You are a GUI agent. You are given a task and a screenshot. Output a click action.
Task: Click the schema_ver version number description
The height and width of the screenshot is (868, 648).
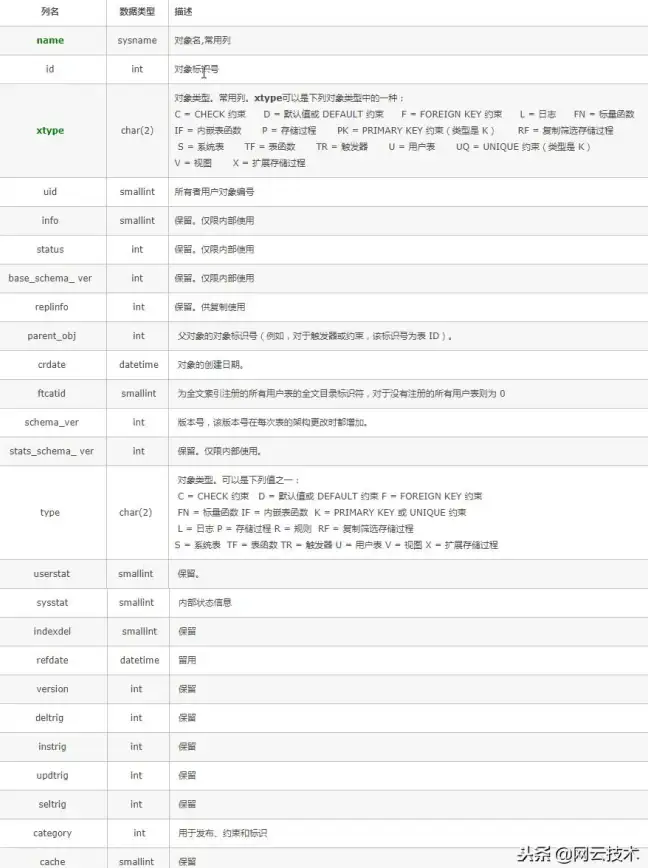(273, 422)
